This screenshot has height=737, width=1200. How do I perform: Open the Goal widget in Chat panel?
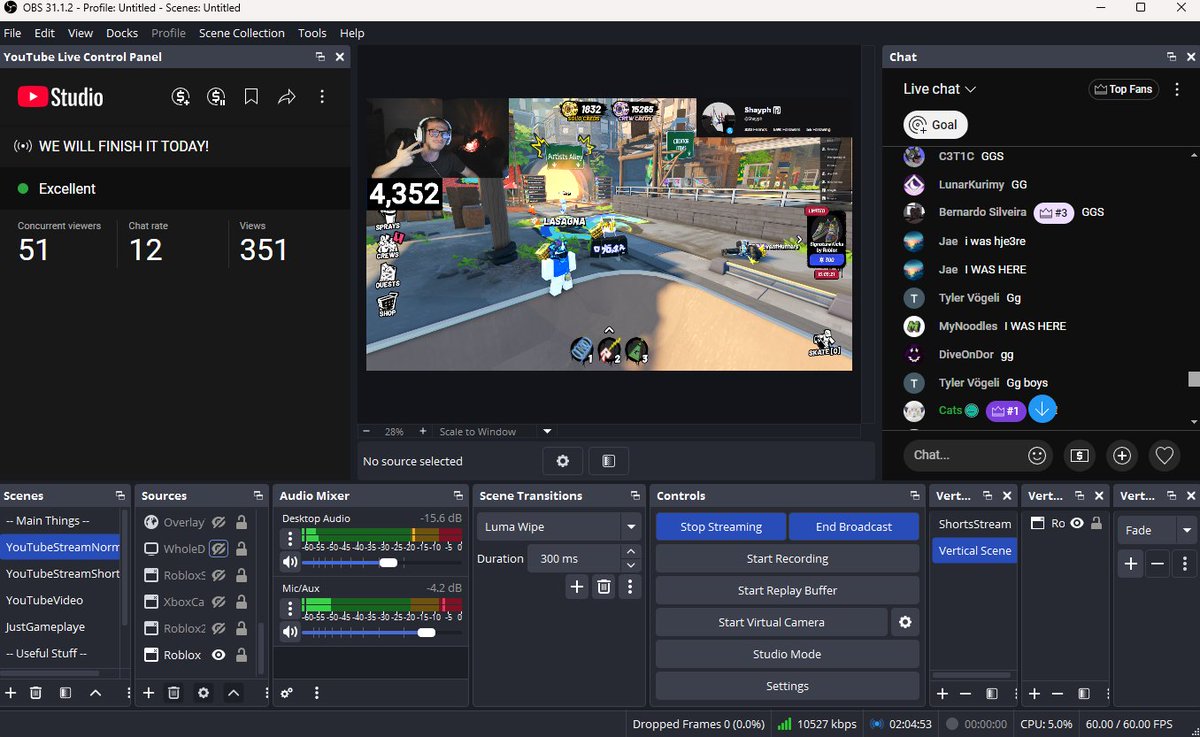(x=934, y=124)
